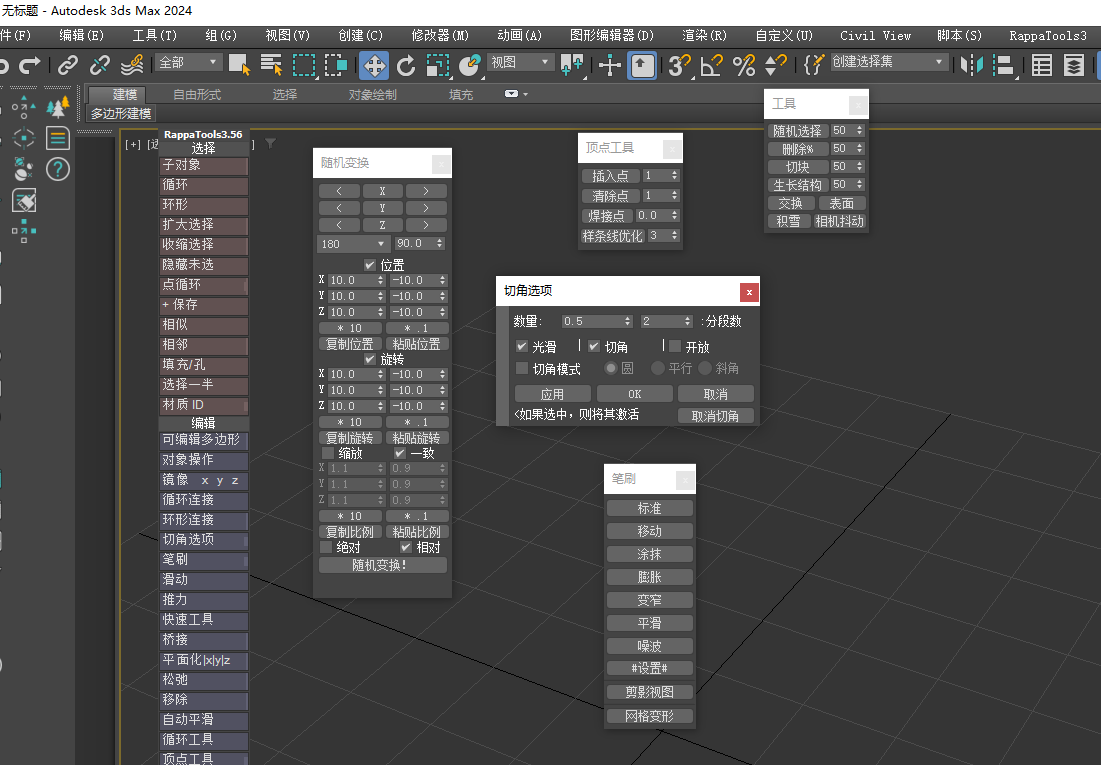
Task: Click the Redo arrow in main toolbar
Action: pos(29,65)
